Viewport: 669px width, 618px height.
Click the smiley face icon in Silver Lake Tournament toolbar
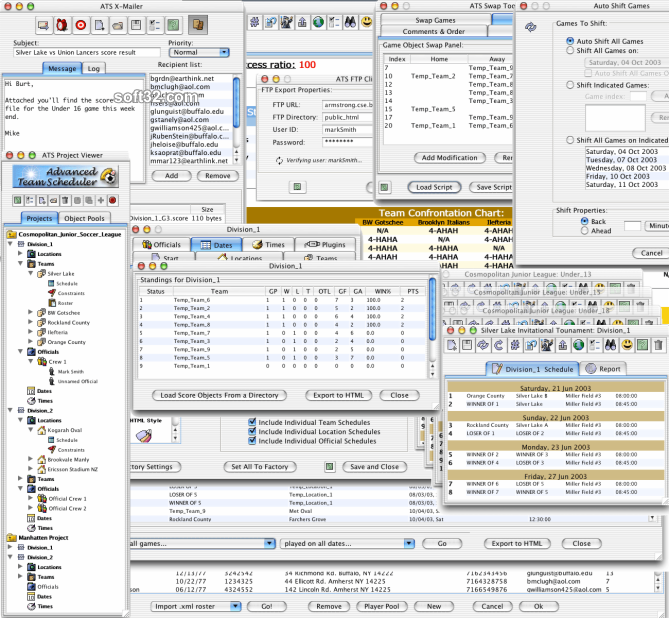click(627, 345)
